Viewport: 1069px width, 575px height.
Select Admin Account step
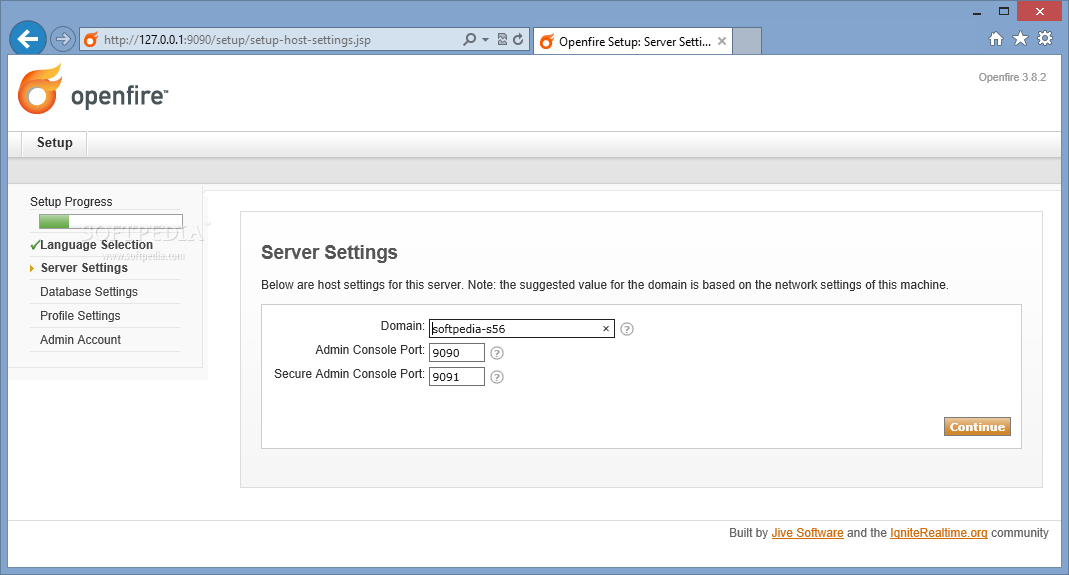80,340
